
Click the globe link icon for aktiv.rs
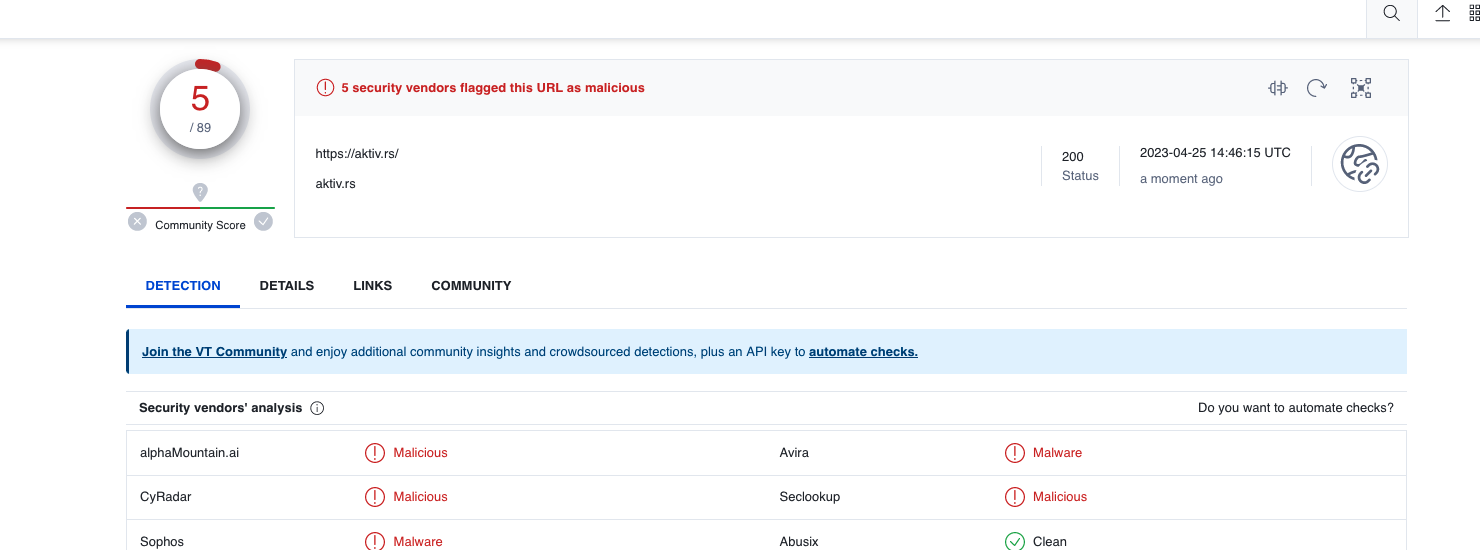1360,164
